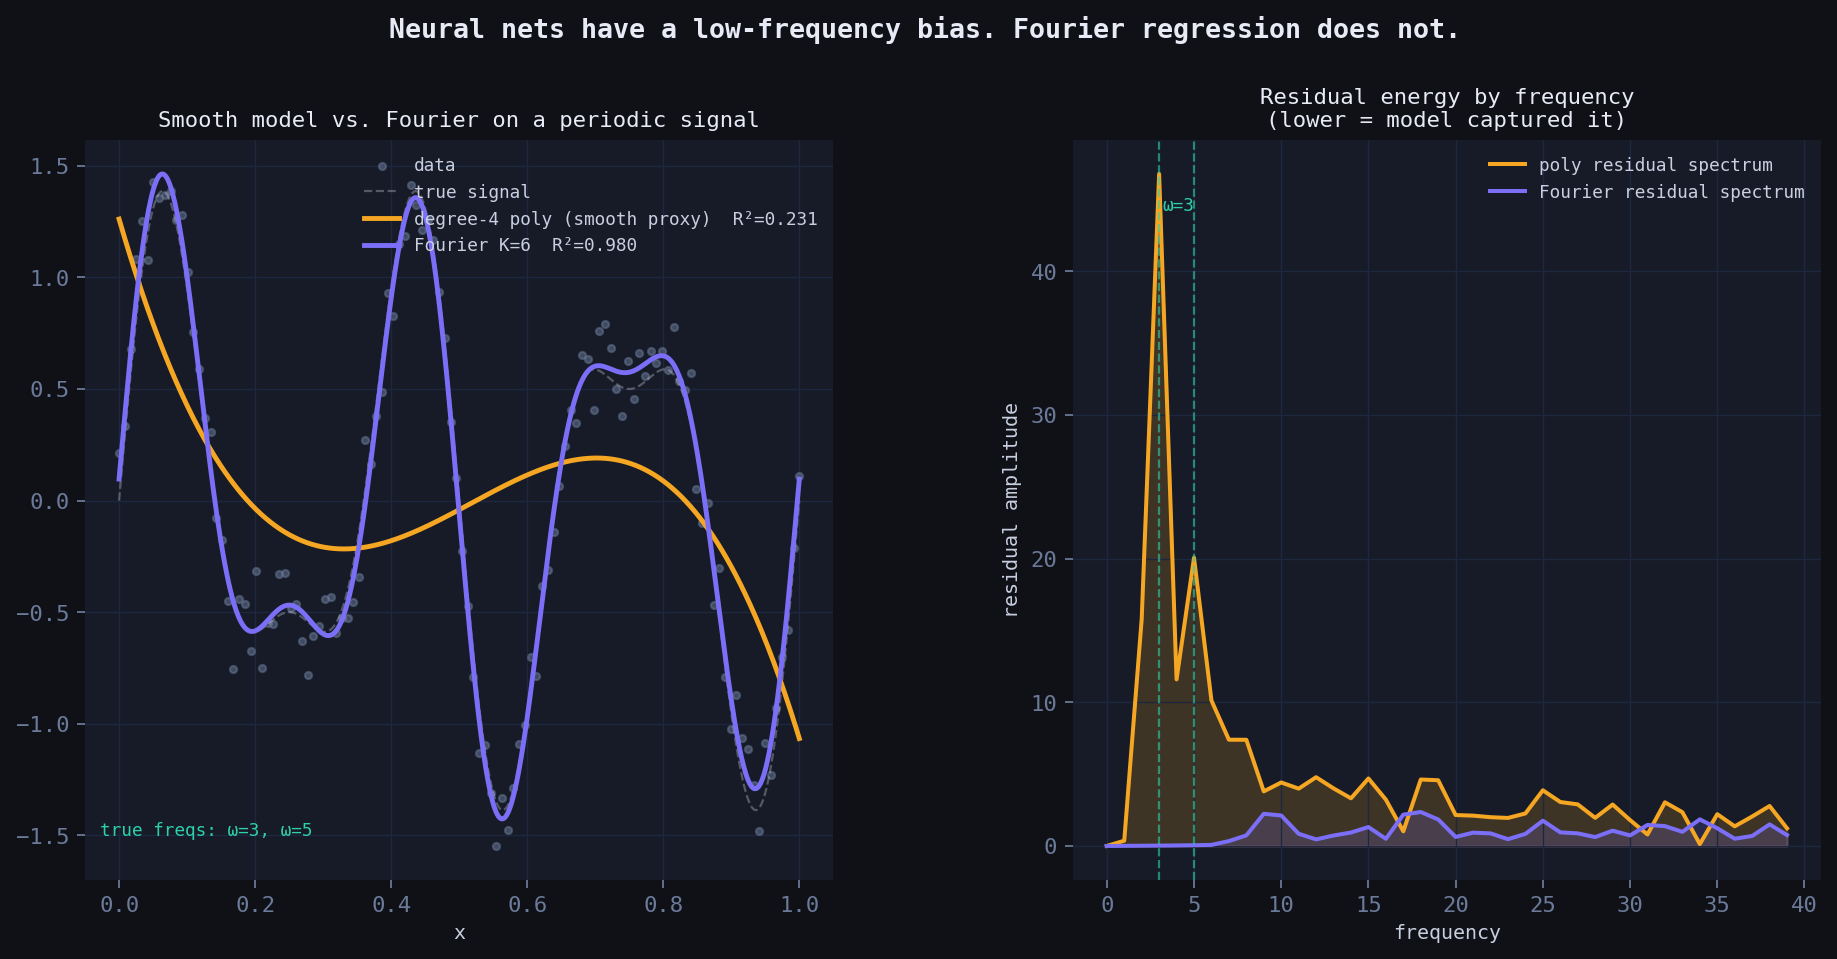This screenshot has width=1837, height=959.
Task: Click the purple Fourier K=6 legend swatch
Action: (382, 246)
